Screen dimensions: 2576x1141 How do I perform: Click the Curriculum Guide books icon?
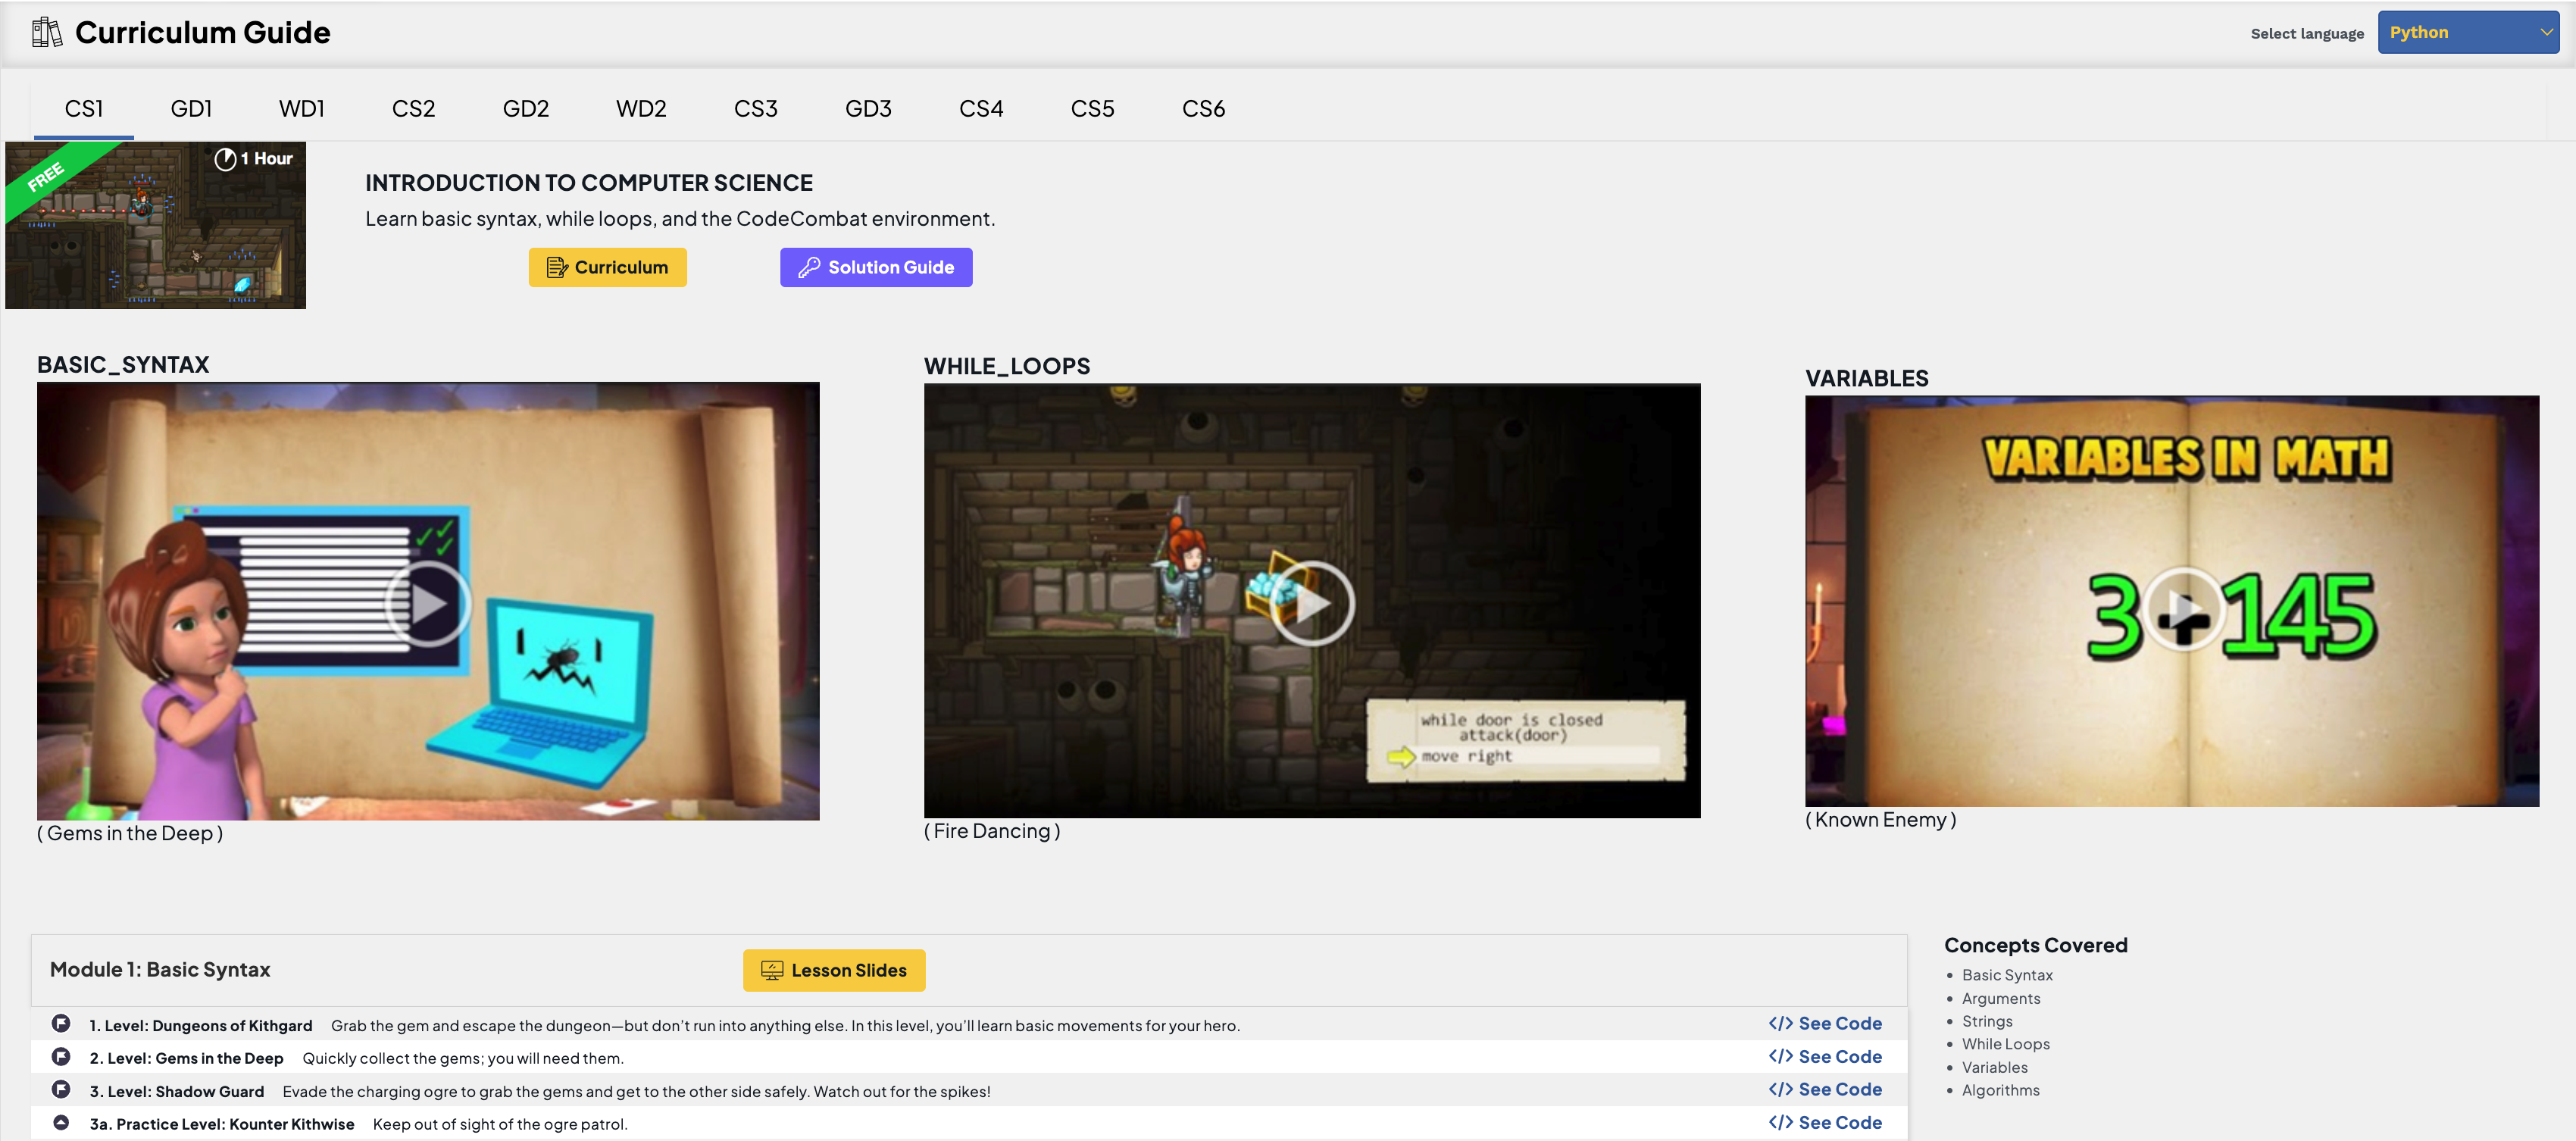click(46, 33)
